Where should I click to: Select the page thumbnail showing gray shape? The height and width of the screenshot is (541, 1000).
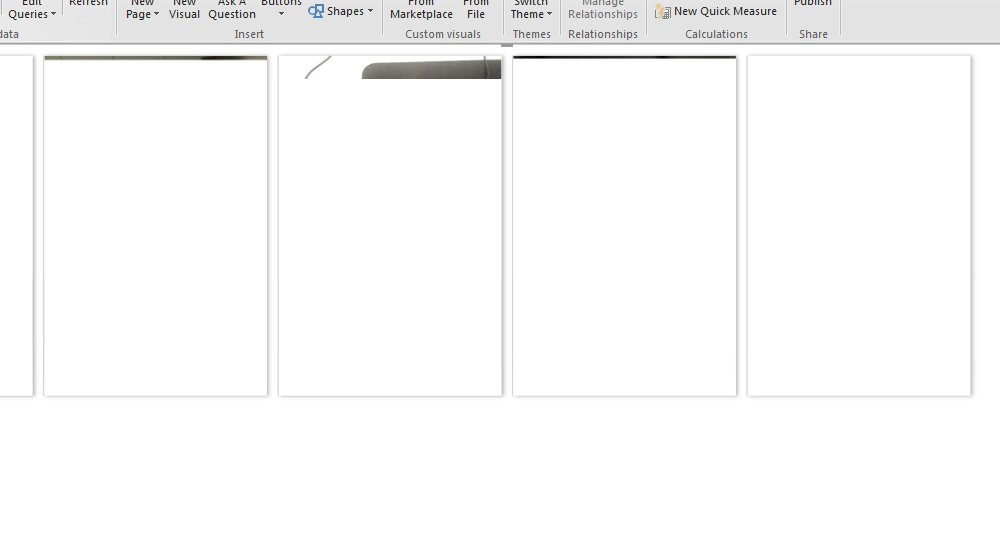390,226
